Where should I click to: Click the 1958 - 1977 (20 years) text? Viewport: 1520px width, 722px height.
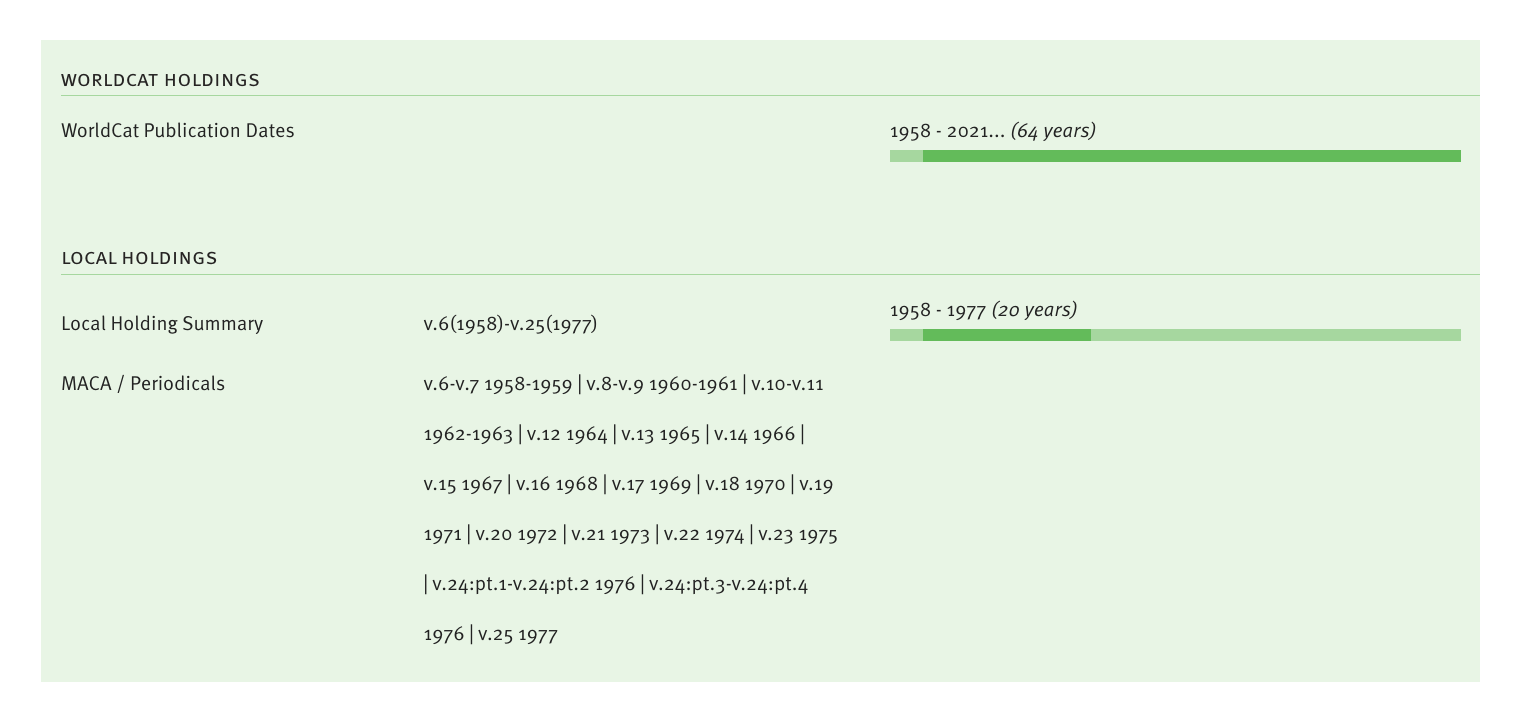click(982, 310)
